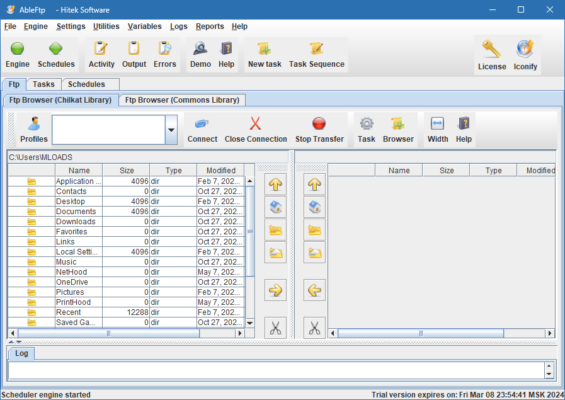This screenshot has width=565, height=400.
Task: Click the Browser icon in FTP toolbar
Action: tap(398, 124)
